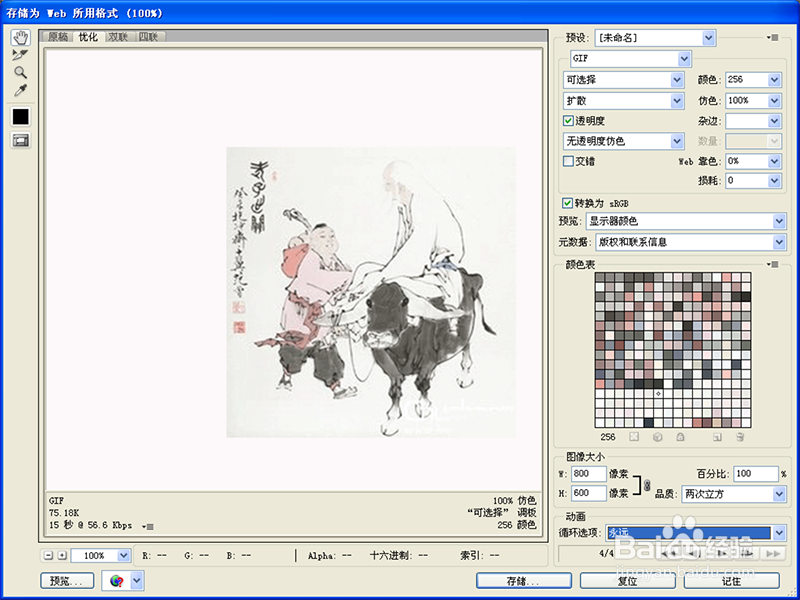Map selected colors to transparent icon
800x600 pixels.
634,437
